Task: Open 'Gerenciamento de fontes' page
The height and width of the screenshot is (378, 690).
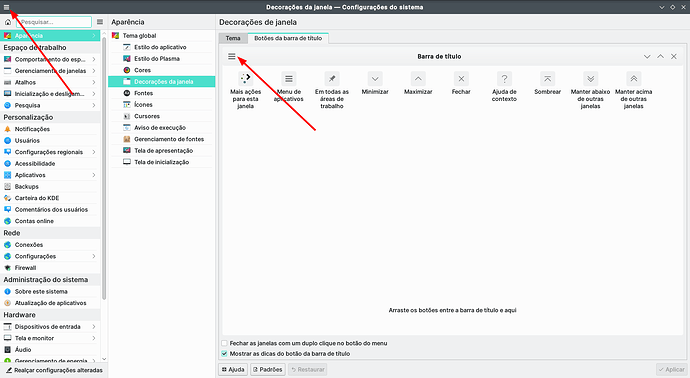Action: pos(161,139)
